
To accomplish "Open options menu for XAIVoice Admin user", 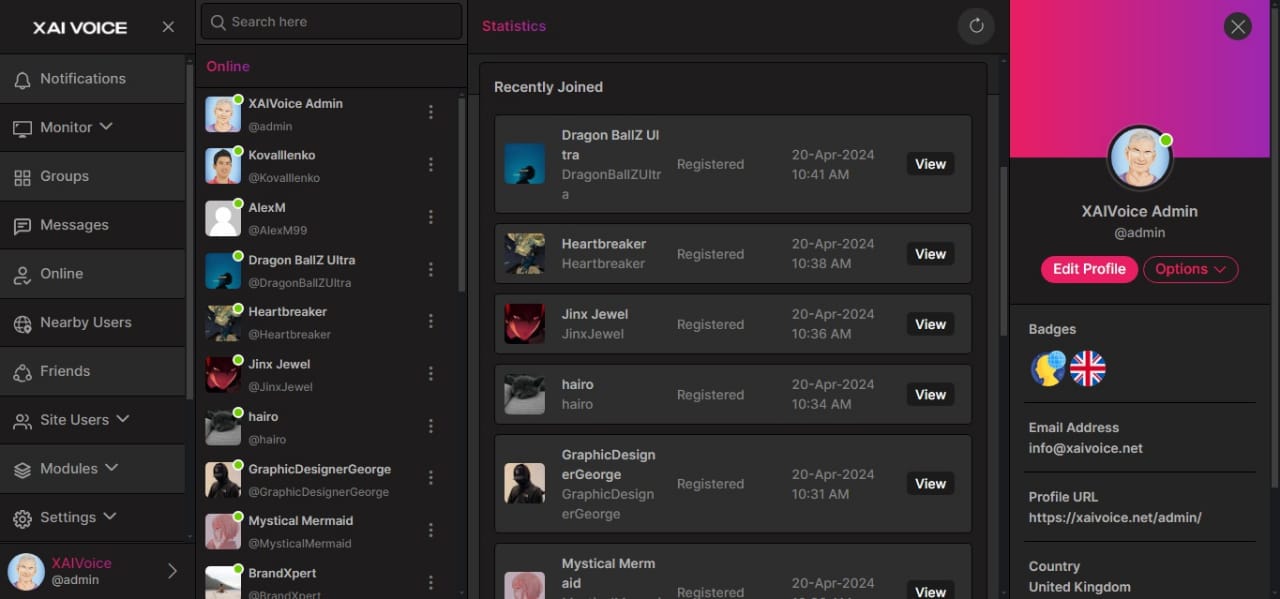I will coord(431,112).
